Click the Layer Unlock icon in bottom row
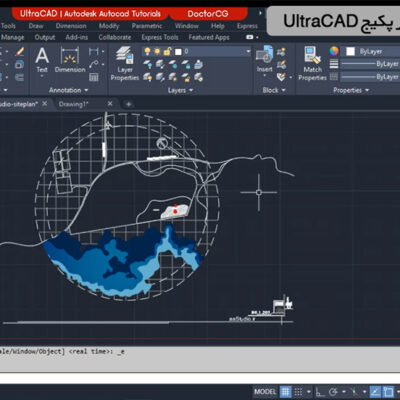Screen dimensions: 400x400 (186, 77)
